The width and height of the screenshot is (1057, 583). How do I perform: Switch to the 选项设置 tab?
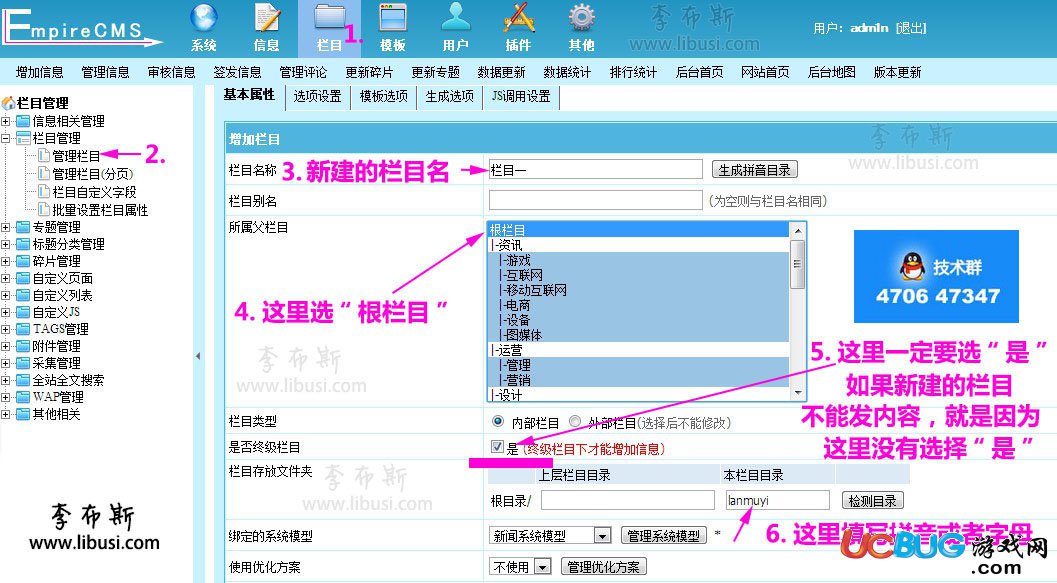(318, 96)
